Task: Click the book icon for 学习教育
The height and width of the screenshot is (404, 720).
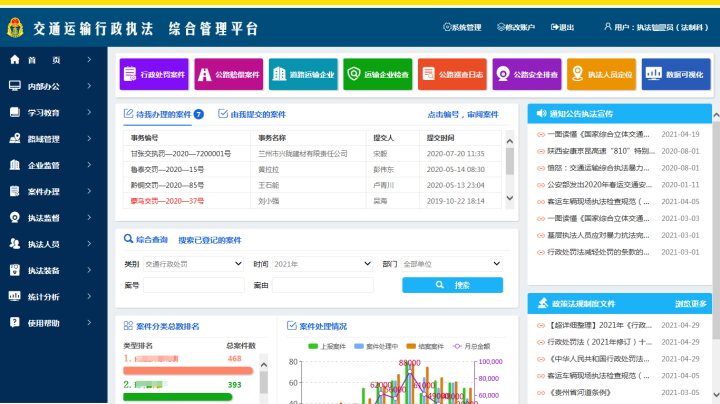Action: tap(15, 112)
